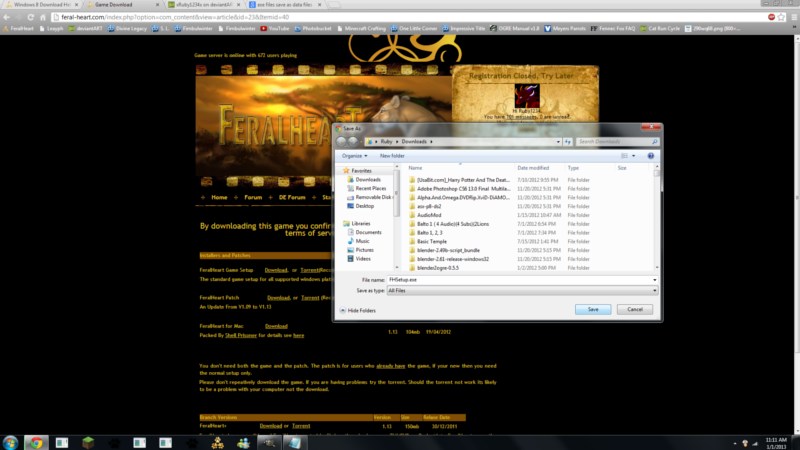The width and height of the screenshot is (800, 450).
Task: Click the file list vertical scrollbar
Action: [x=657, y=217]
